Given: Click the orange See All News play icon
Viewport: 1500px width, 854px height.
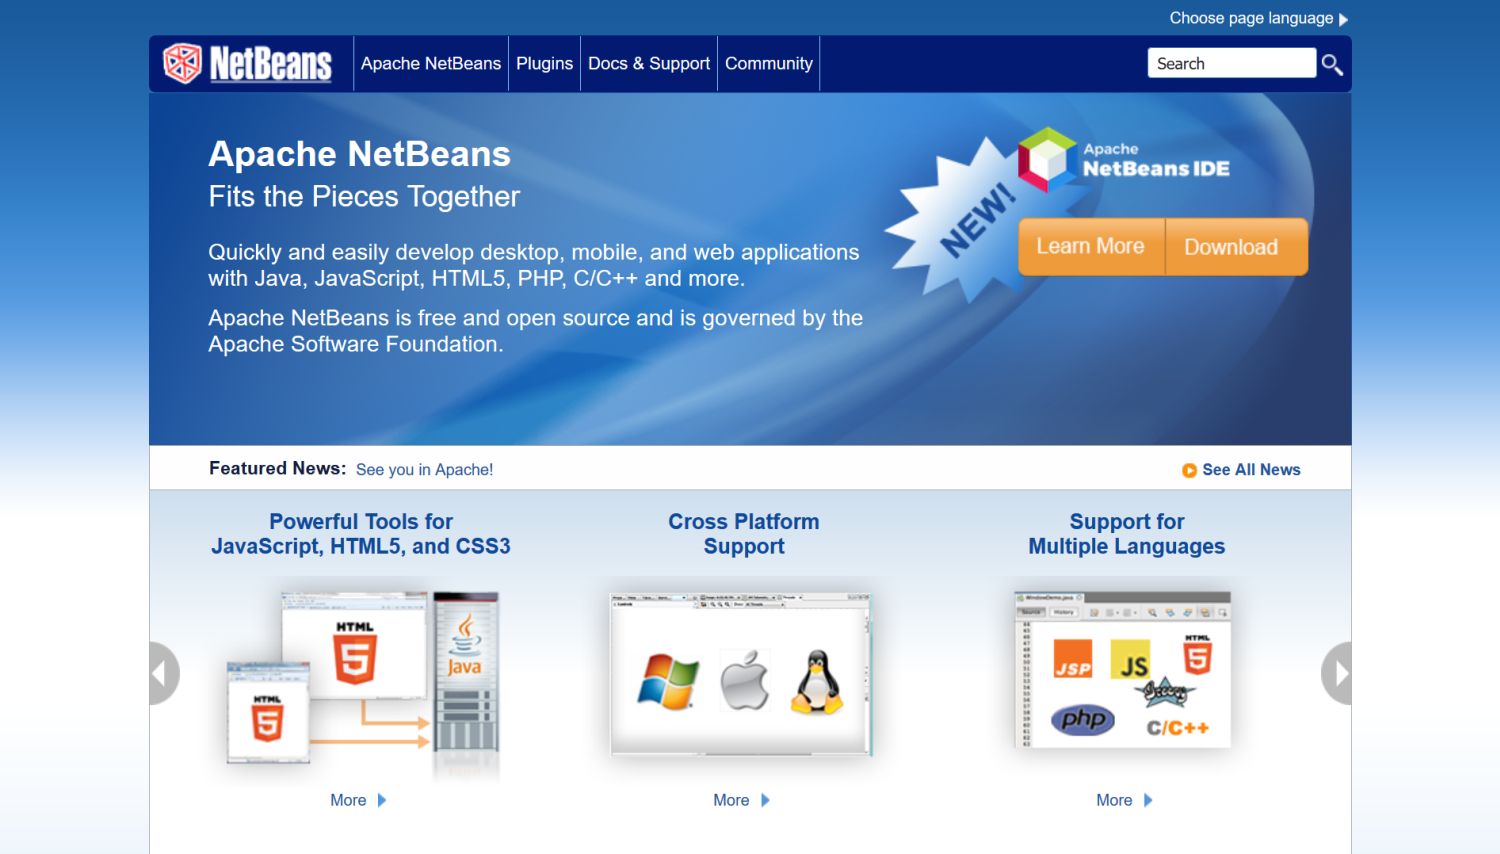Looking at the screenshot, I should click(x=1190, y=470).
